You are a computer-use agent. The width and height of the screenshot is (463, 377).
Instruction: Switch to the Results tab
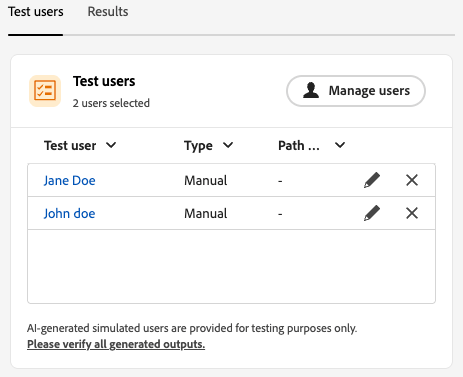[x=108, y=12]
